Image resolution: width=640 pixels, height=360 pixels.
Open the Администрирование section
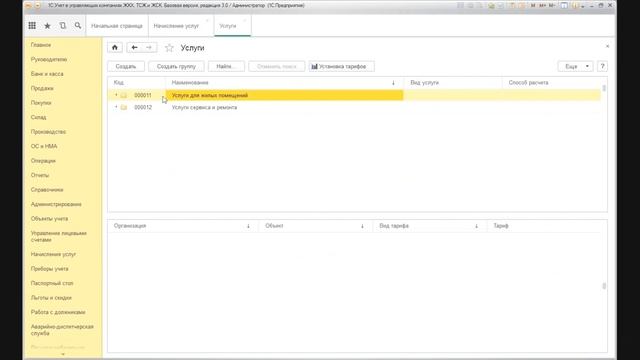(56, 204)
